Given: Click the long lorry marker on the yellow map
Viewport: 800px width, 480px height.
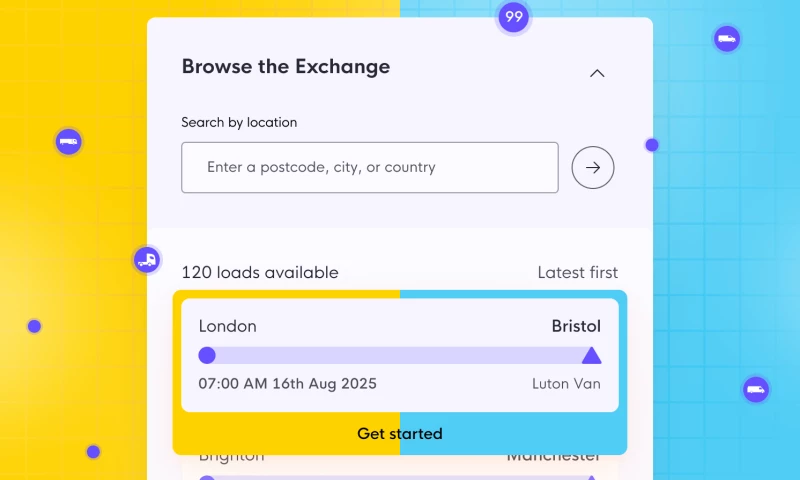Looking at the screenshot, I should point(68,142).
